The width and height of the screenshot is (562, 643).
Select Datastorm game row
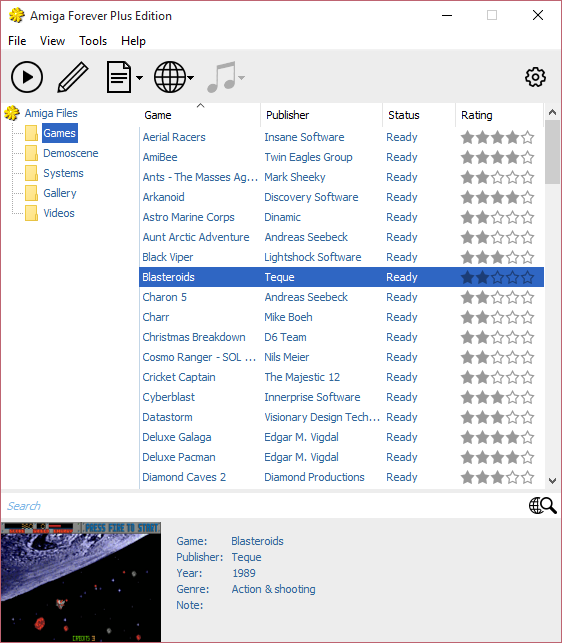[x=342, y=417]
